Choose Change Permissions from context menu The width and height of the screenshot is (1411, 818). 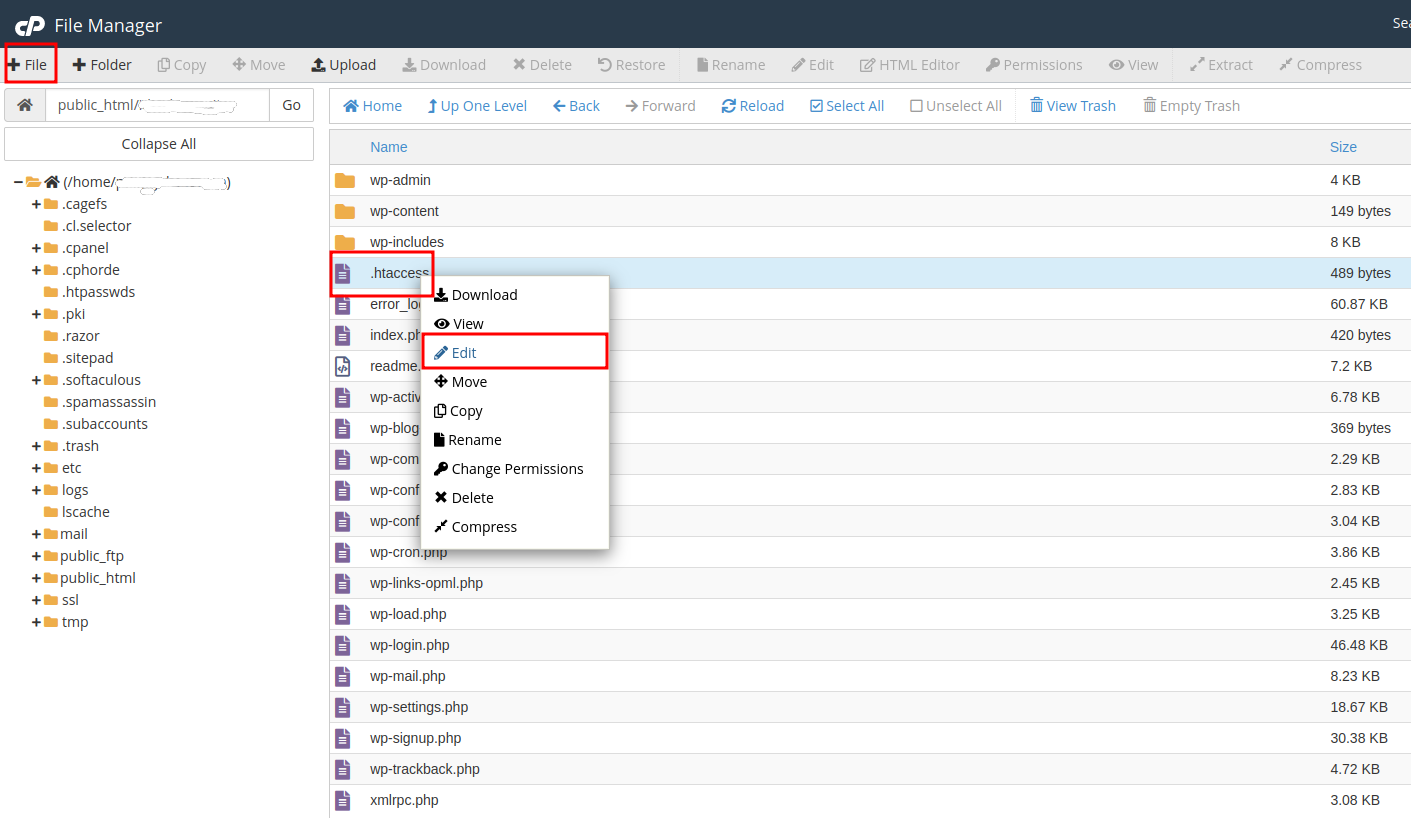pos(509,469)
